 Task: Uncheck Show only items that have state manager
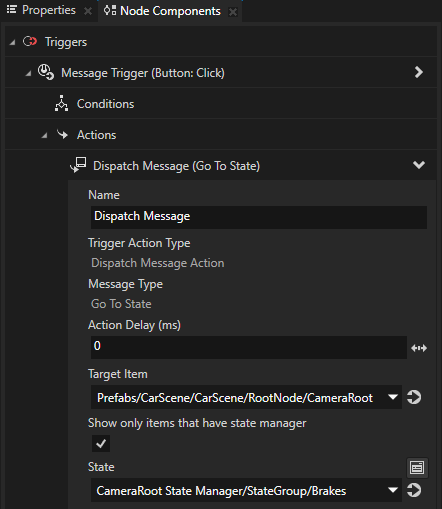[101, 443]
